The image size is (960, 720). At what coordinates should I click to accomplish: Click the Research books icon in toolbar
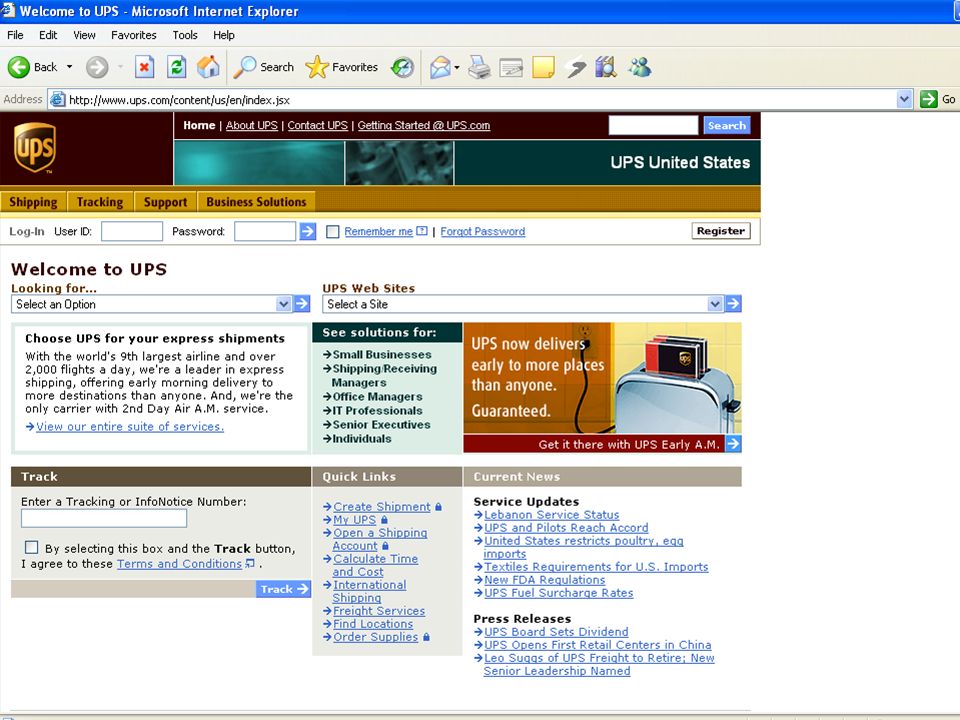tap(606, 67)
